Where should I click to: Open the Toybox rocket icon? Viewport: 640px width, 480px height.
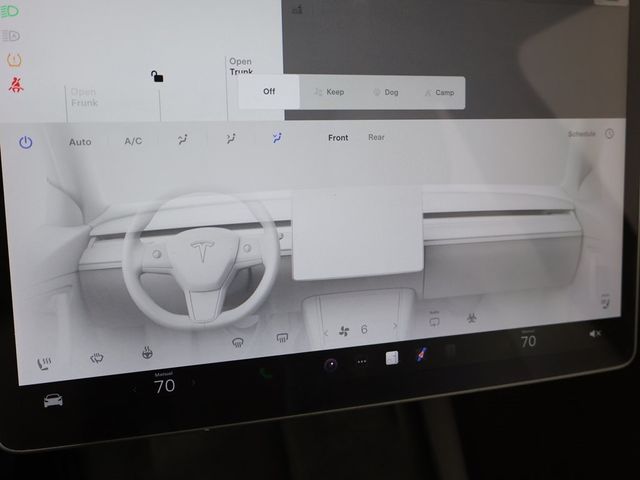tap(422, 355)
